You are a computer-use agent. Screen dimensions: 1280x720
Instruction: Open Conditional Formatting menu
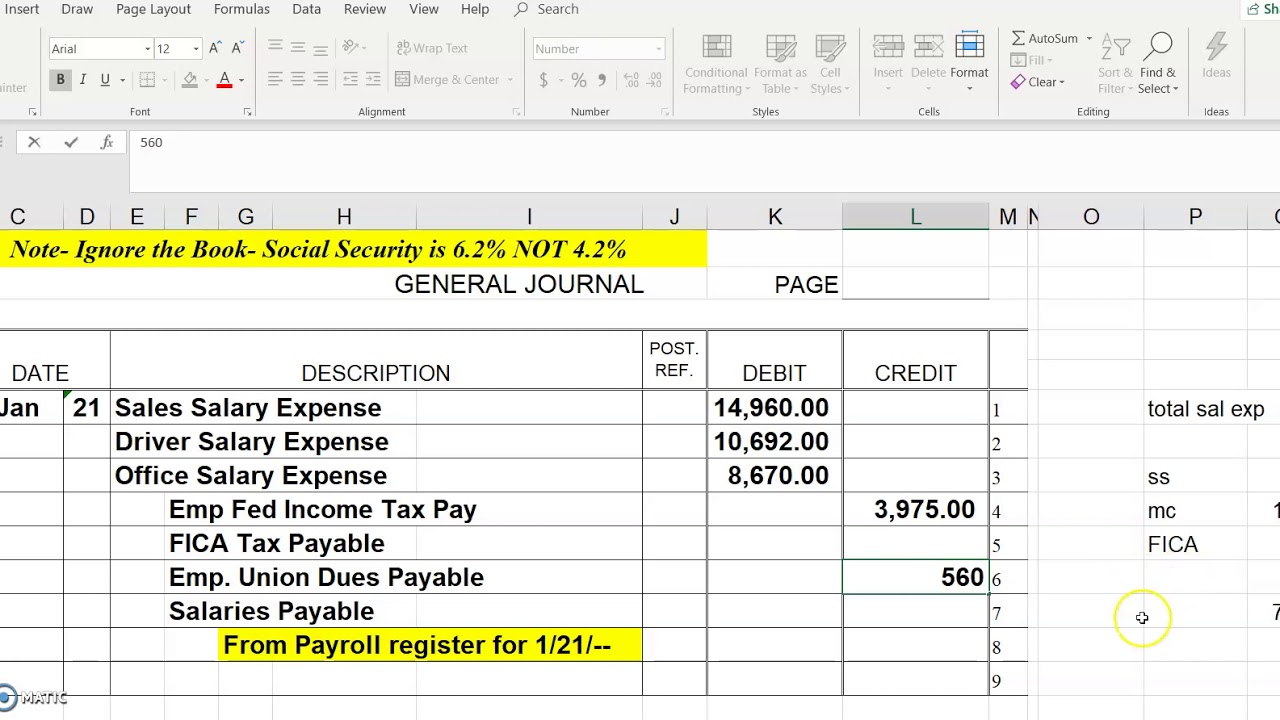716,65
